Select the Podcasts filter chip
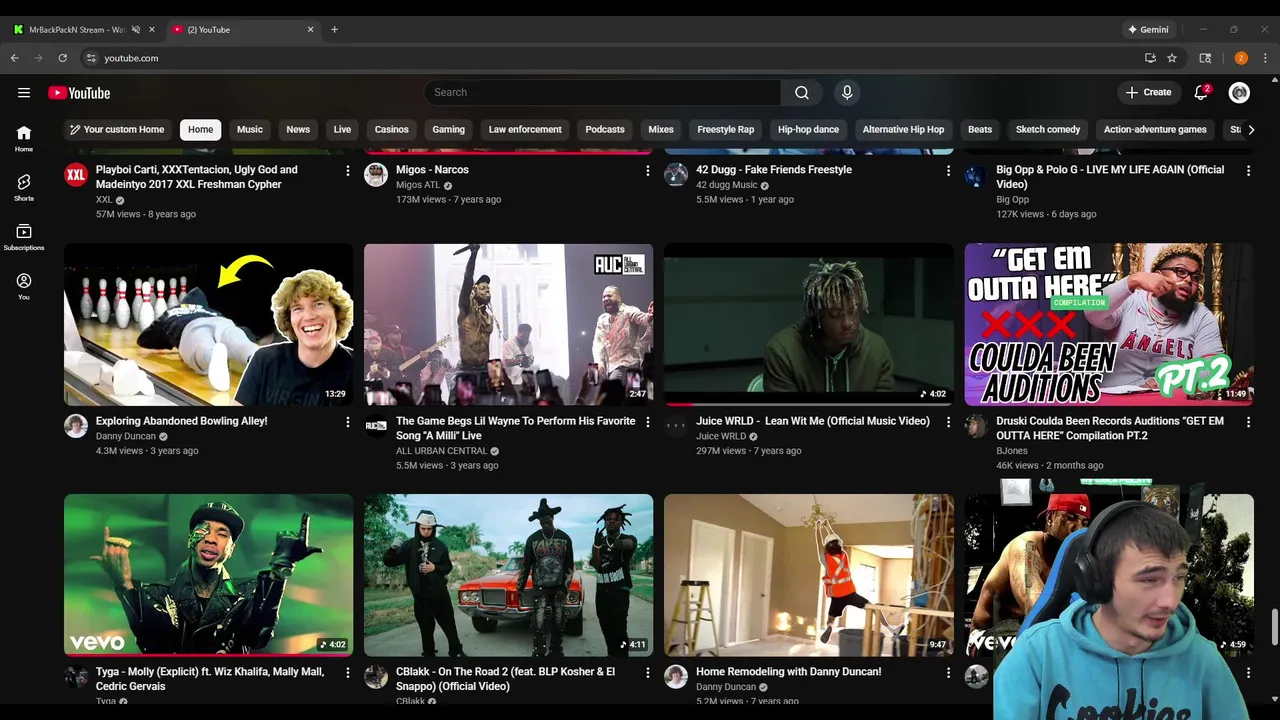The width and height of the screenshot is (1280, 720). coord(605,130)
